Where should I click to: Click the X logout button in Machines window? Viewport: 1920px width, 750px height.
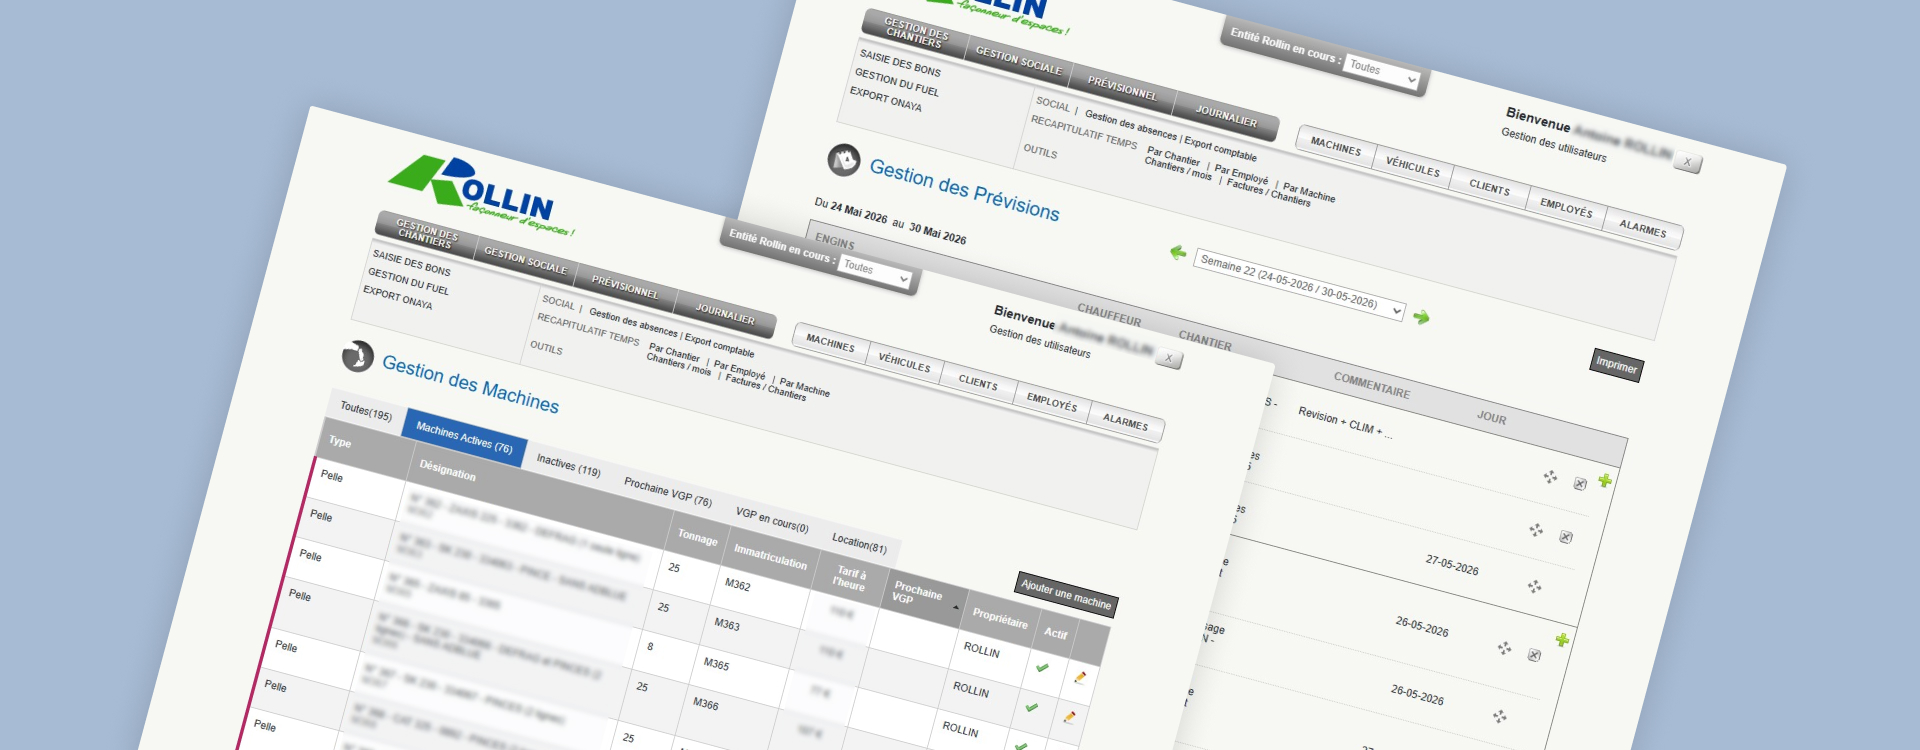click(x=1168, y=358)
